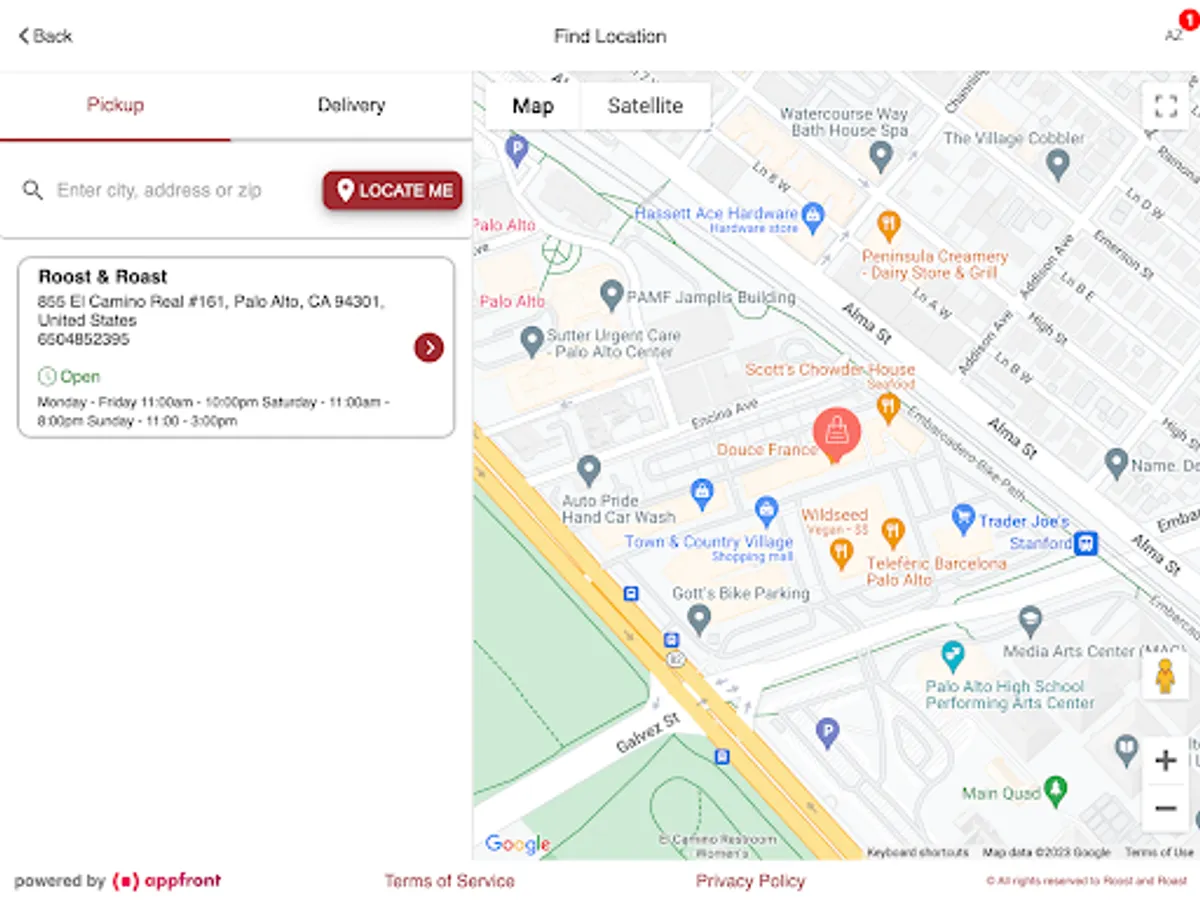The width and height of the screenshot is (1200, 900).
Task: Switch map view to Map
Action: tap(533, 106)
